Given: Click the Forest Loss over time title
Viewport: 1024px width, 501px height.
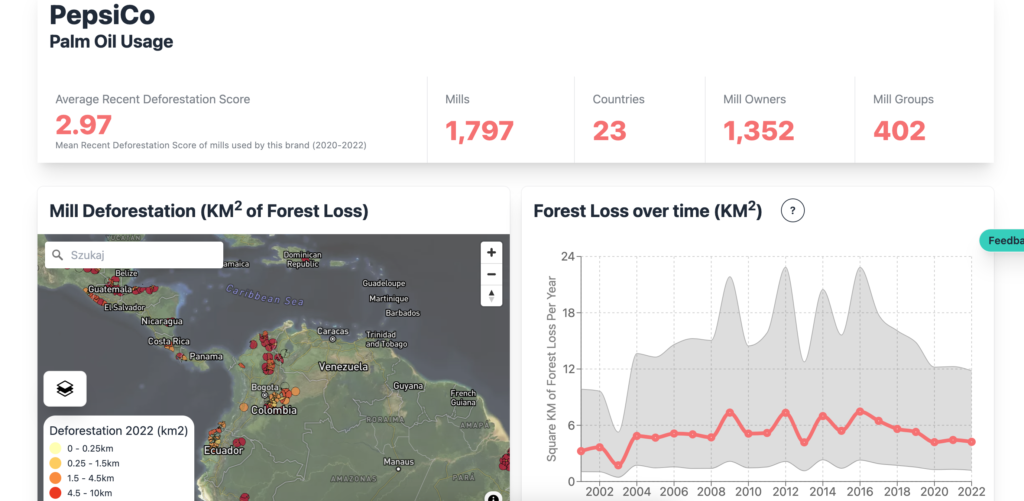Looking at the screenshot, I should coord(648,210).
